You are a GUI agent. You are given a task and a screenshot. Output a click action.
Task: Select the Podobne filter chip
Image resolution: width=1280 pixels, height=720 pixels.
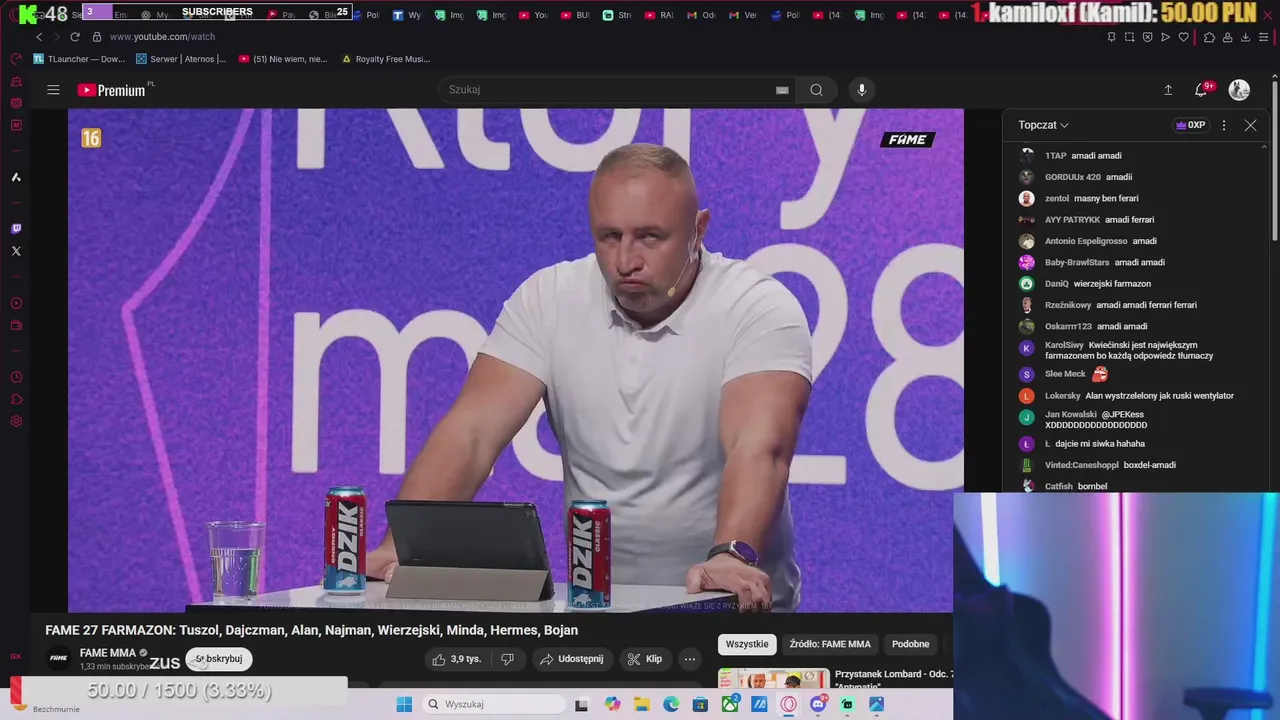click(x=910, y=644)
